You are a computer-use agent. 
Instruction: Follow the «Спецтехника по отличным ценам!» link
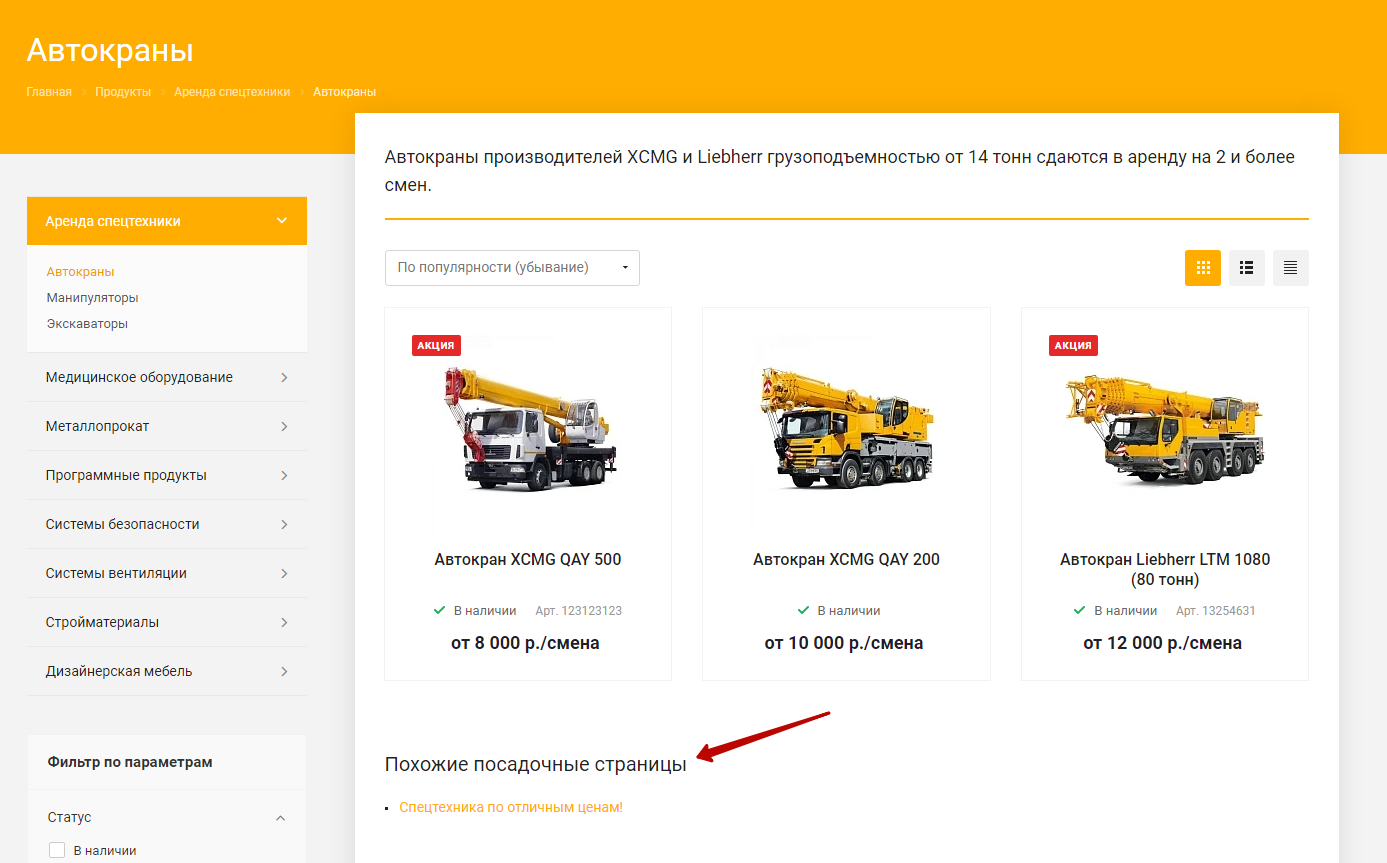(511, 807)
